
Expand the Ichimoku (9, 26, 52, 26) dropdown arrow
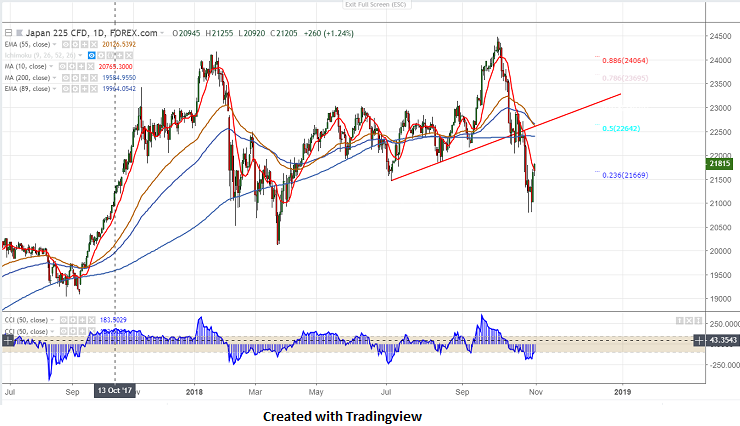(x=80, y=56)
